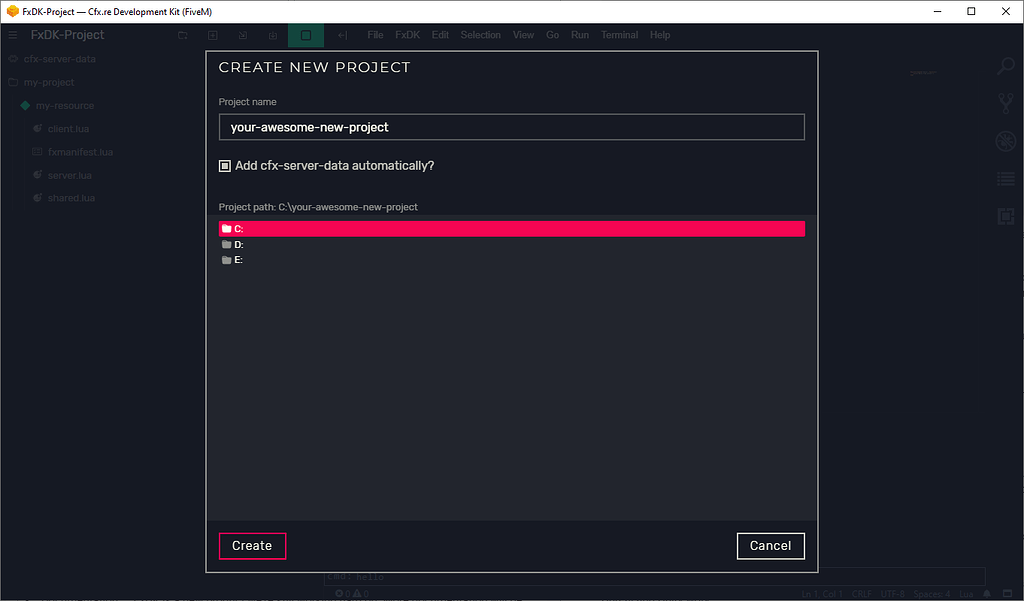This screenshot has width=1024, height=601.
Task: Open the search panel in right sidebar
Action: tap(1004, 65)
